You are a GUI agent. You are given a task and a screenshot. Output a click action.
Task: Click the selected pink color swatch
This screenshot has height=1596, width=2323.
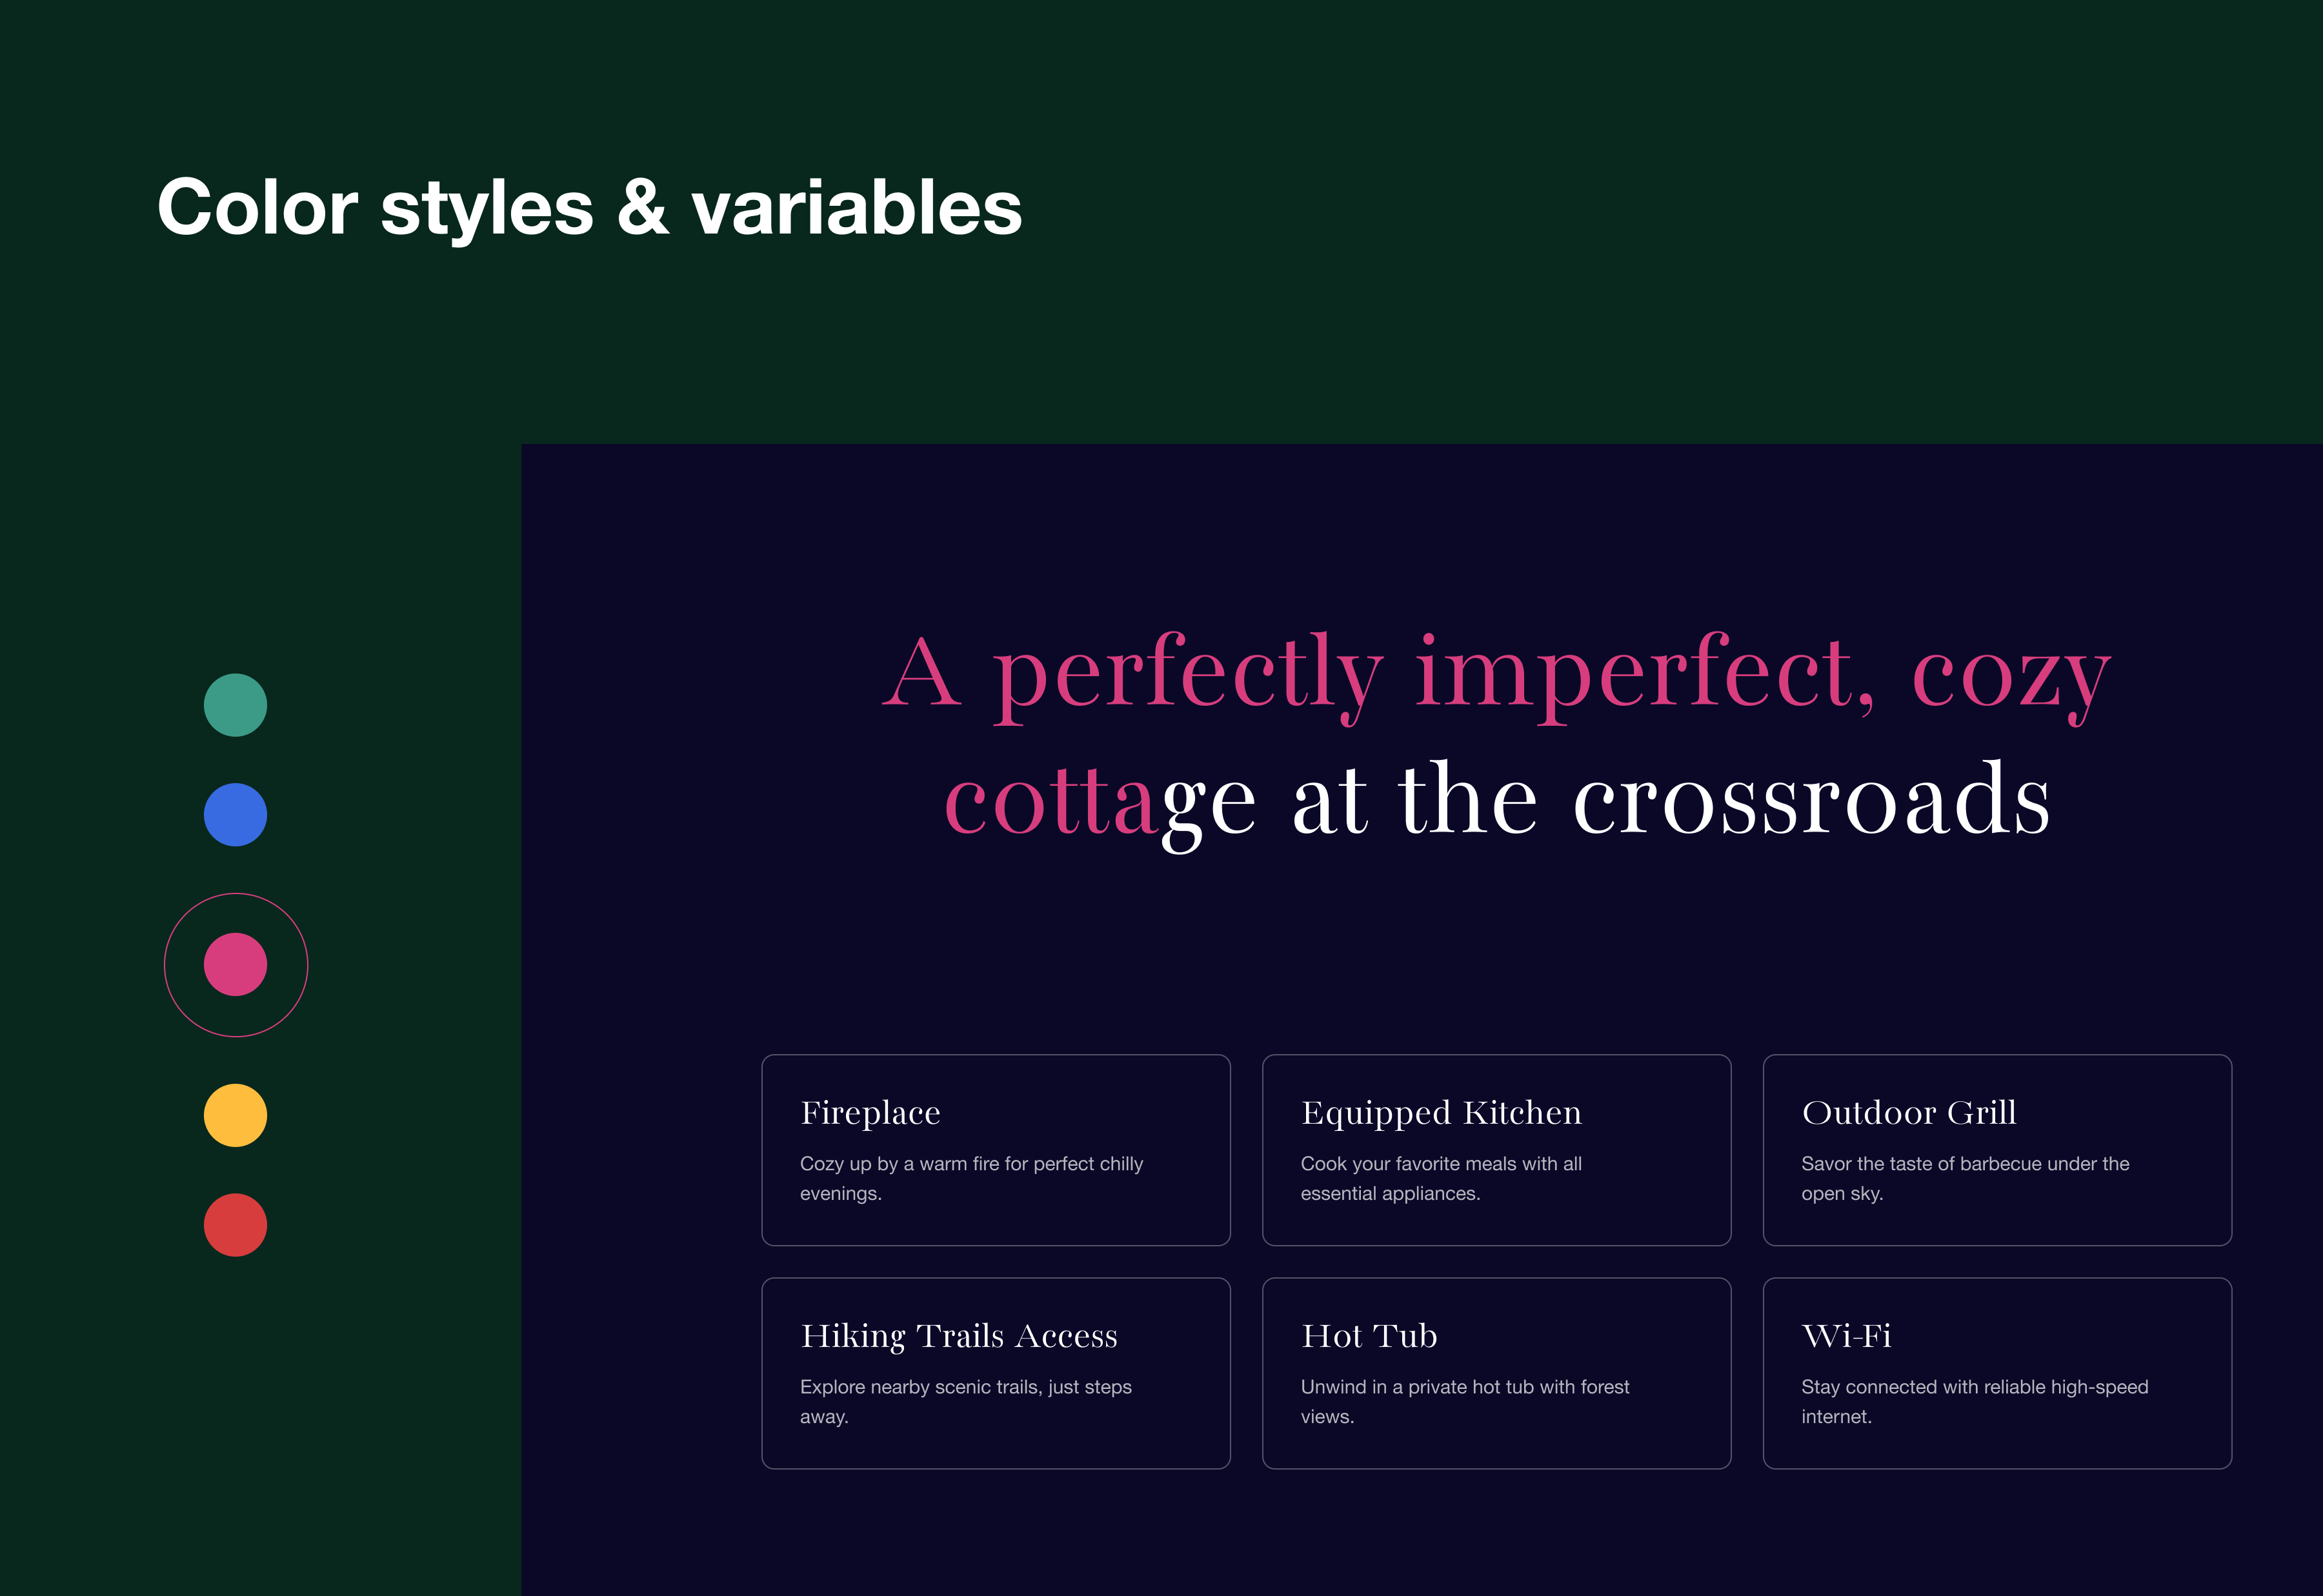(x=235, y=965)
